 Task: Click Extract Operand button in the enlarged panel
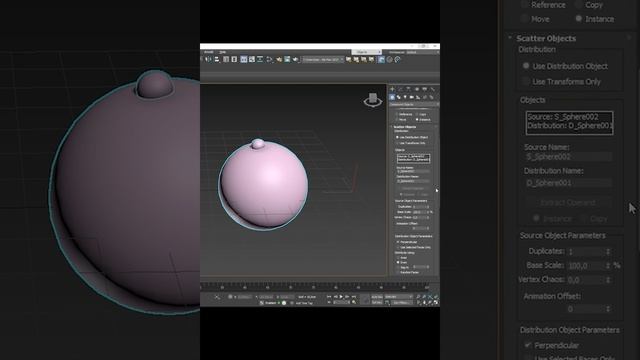coord(568,203)
